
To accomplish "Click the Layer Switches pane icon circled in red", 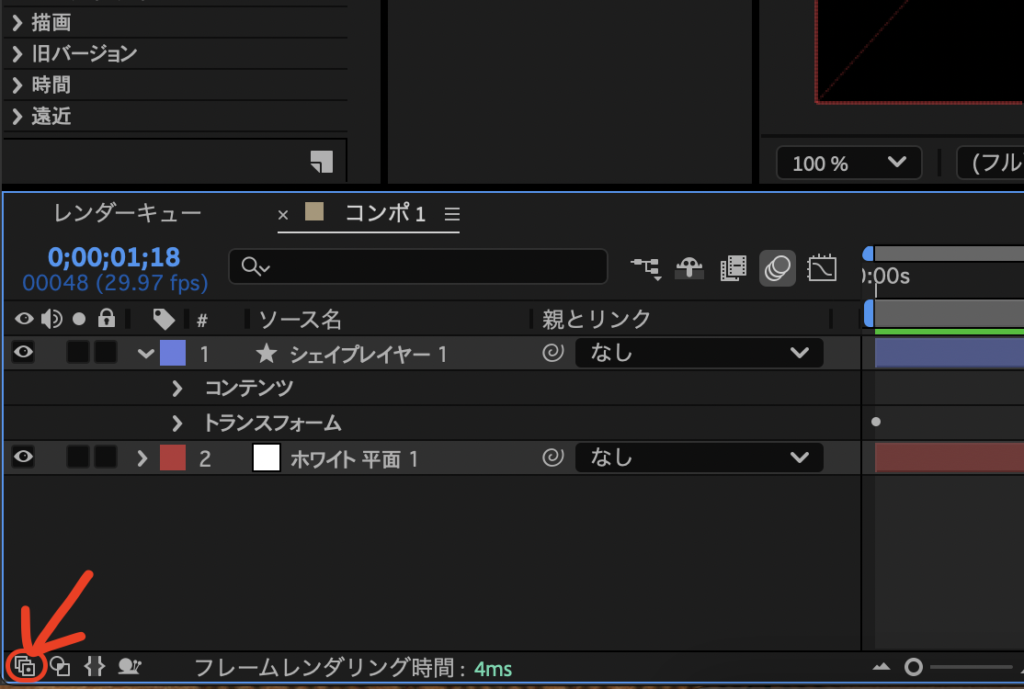I will click(x=25, y=666).
